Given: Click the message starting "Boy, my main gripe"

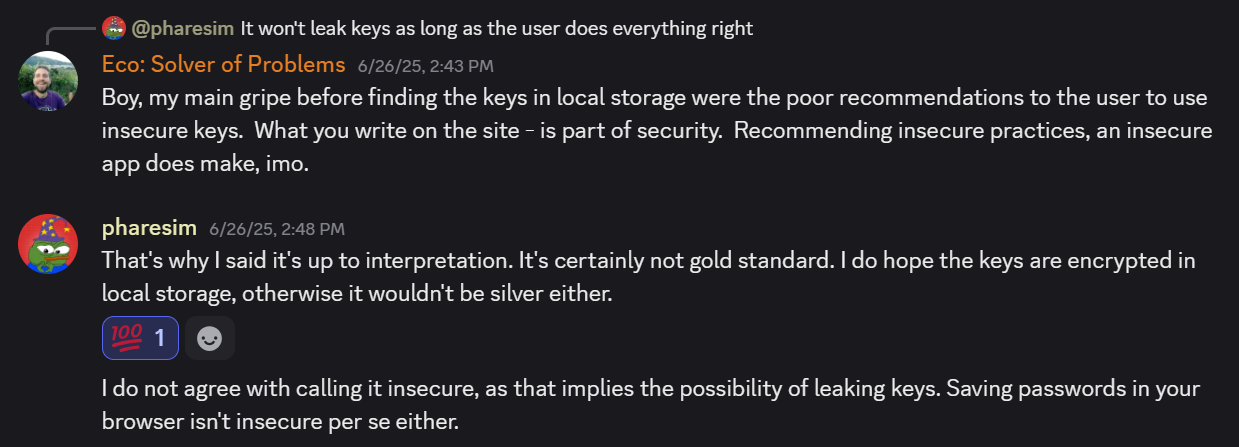Looking at the screenshot, I should [x=657, y=131].
